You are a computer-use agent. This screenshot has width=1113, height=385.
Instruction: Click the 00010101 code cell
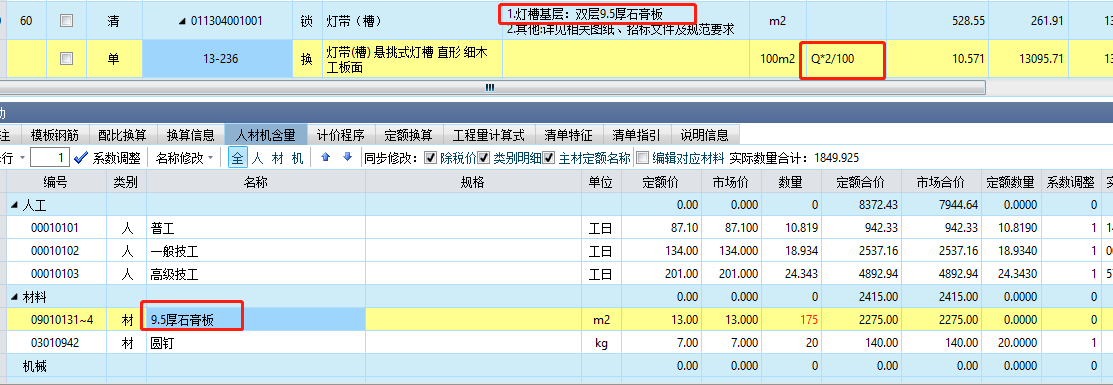55,229
